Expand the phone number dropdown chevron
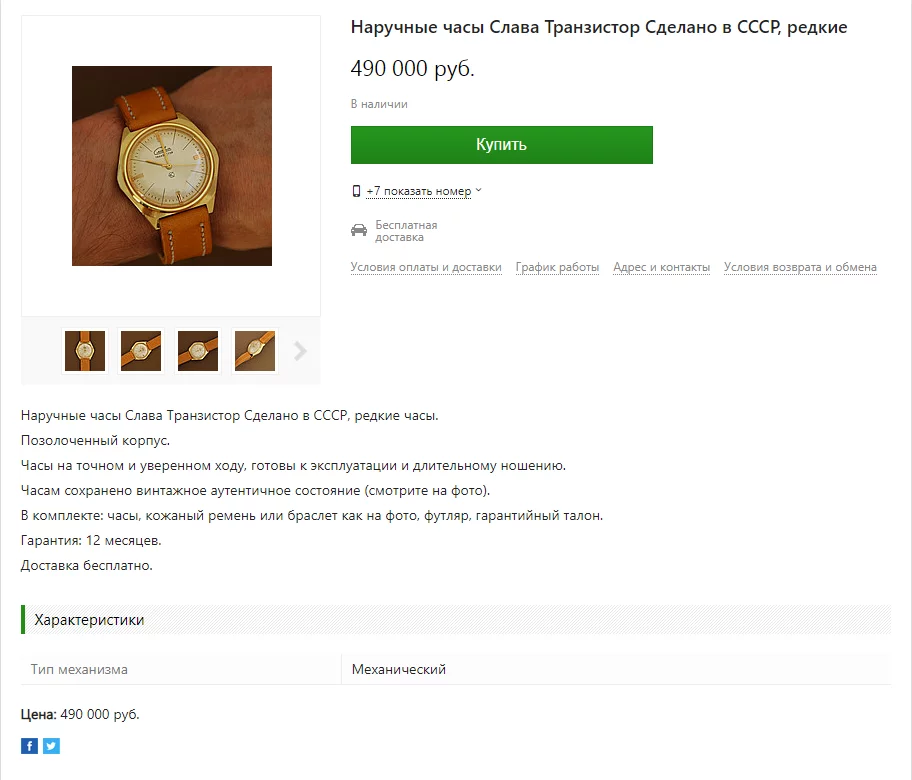The height and width of the screenshot is (780, 912). pos(479,190)
